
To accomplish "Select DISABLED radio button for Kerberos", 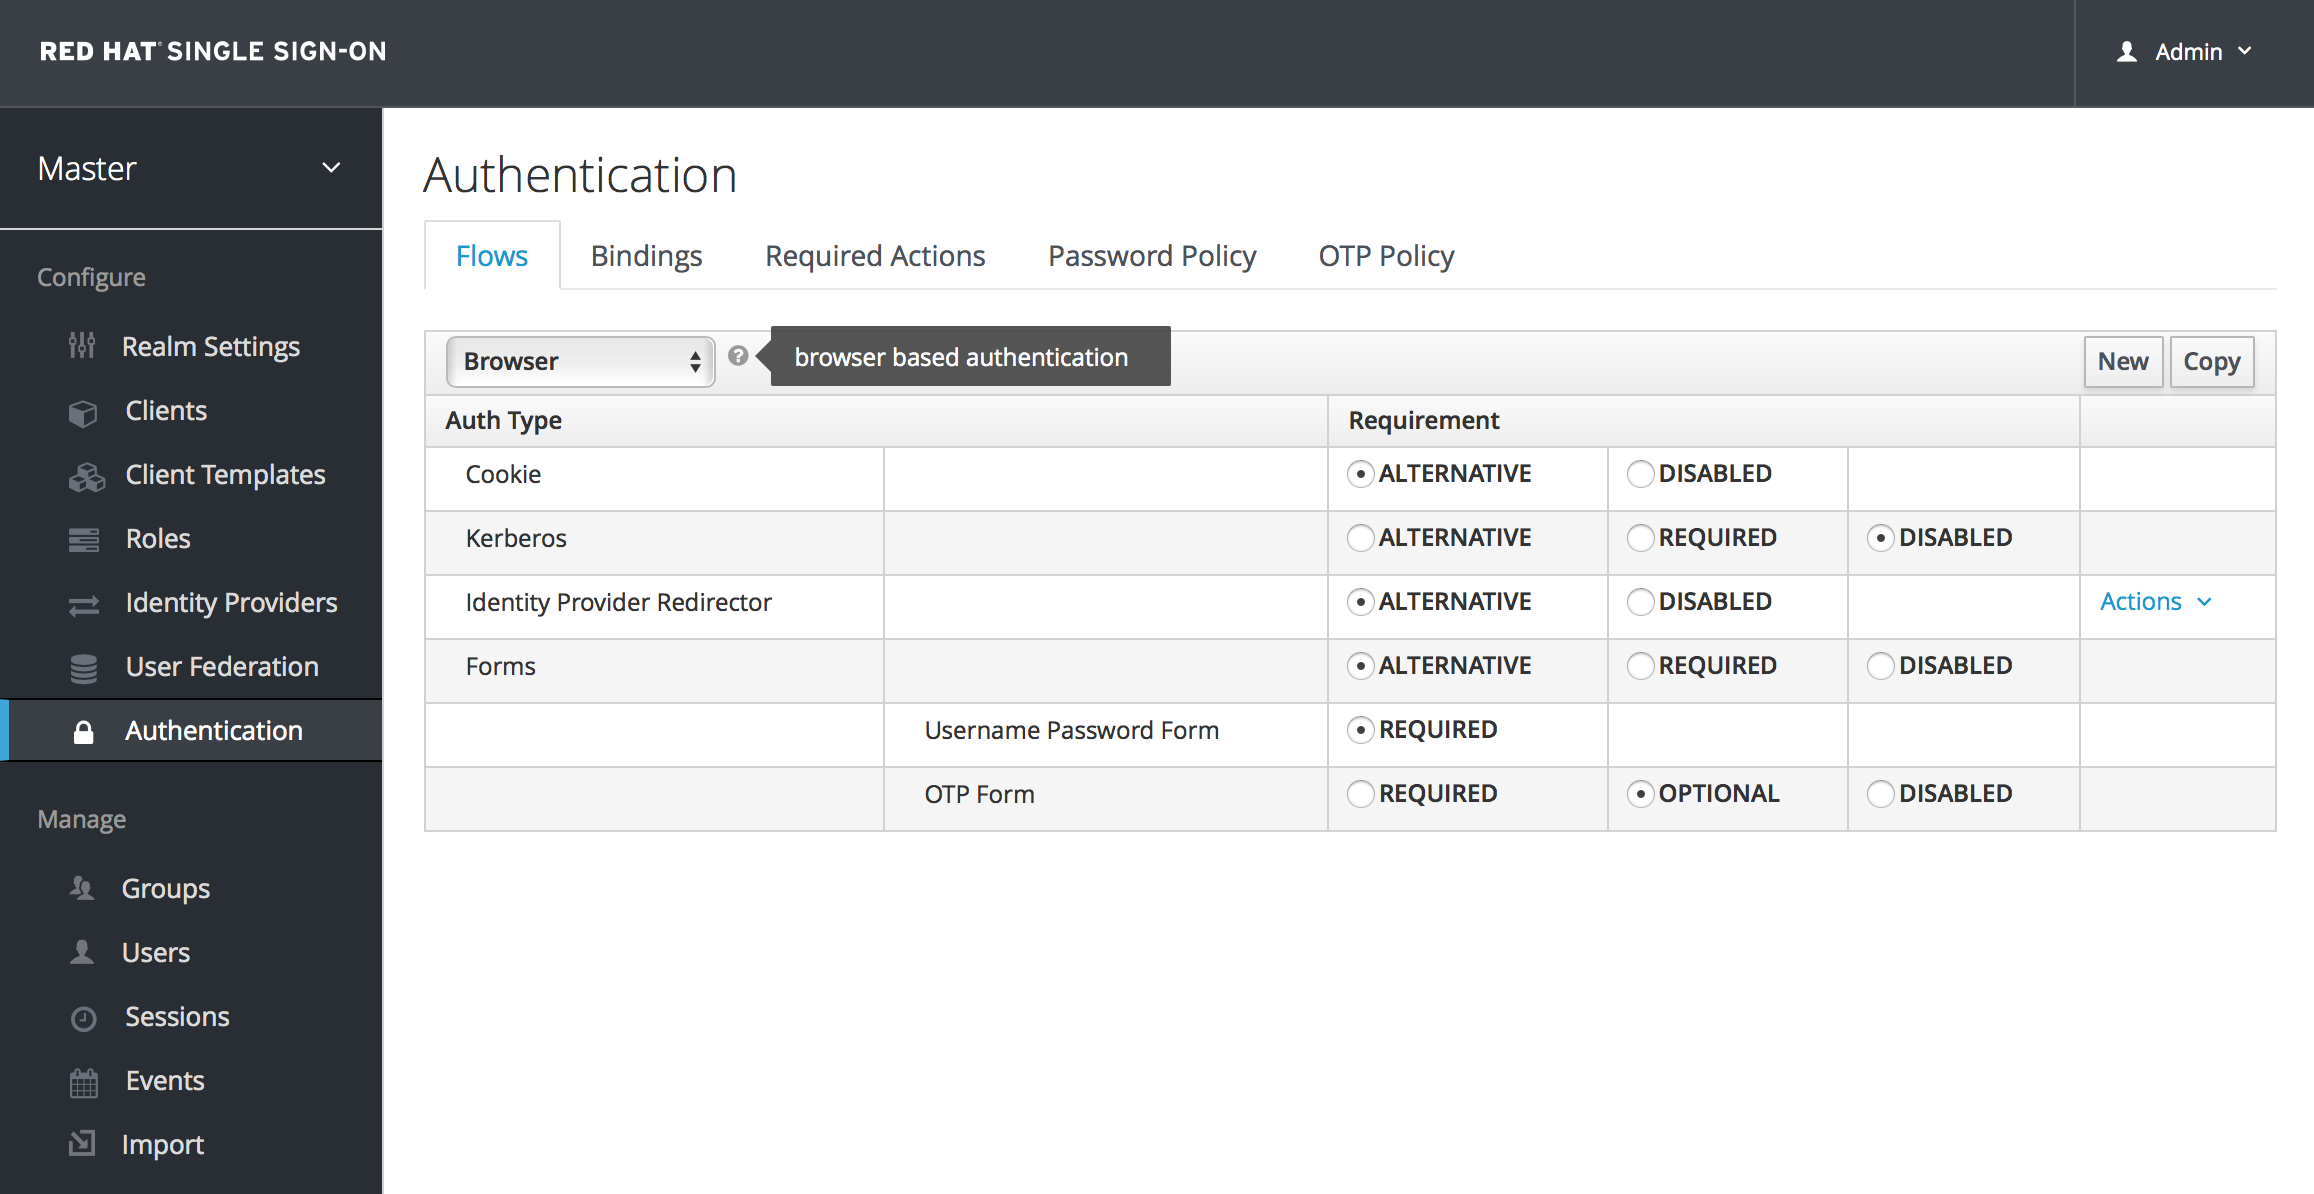I will coord(1877,538).
